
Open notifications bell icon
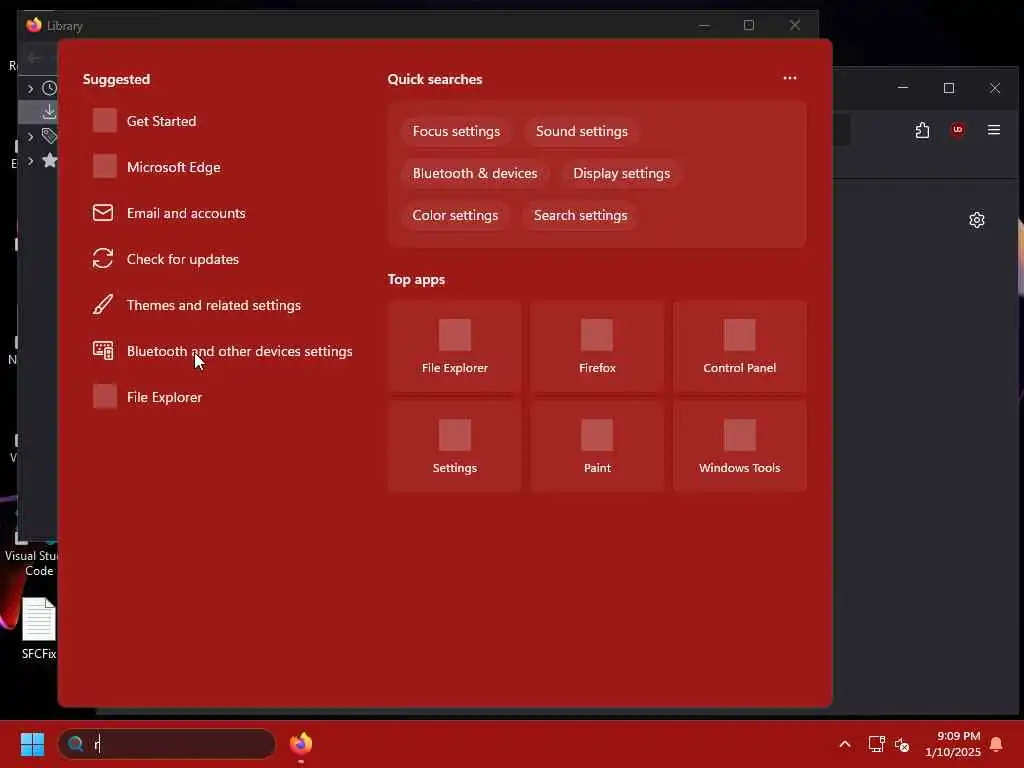pyautogui.click(x=996, y=744)
